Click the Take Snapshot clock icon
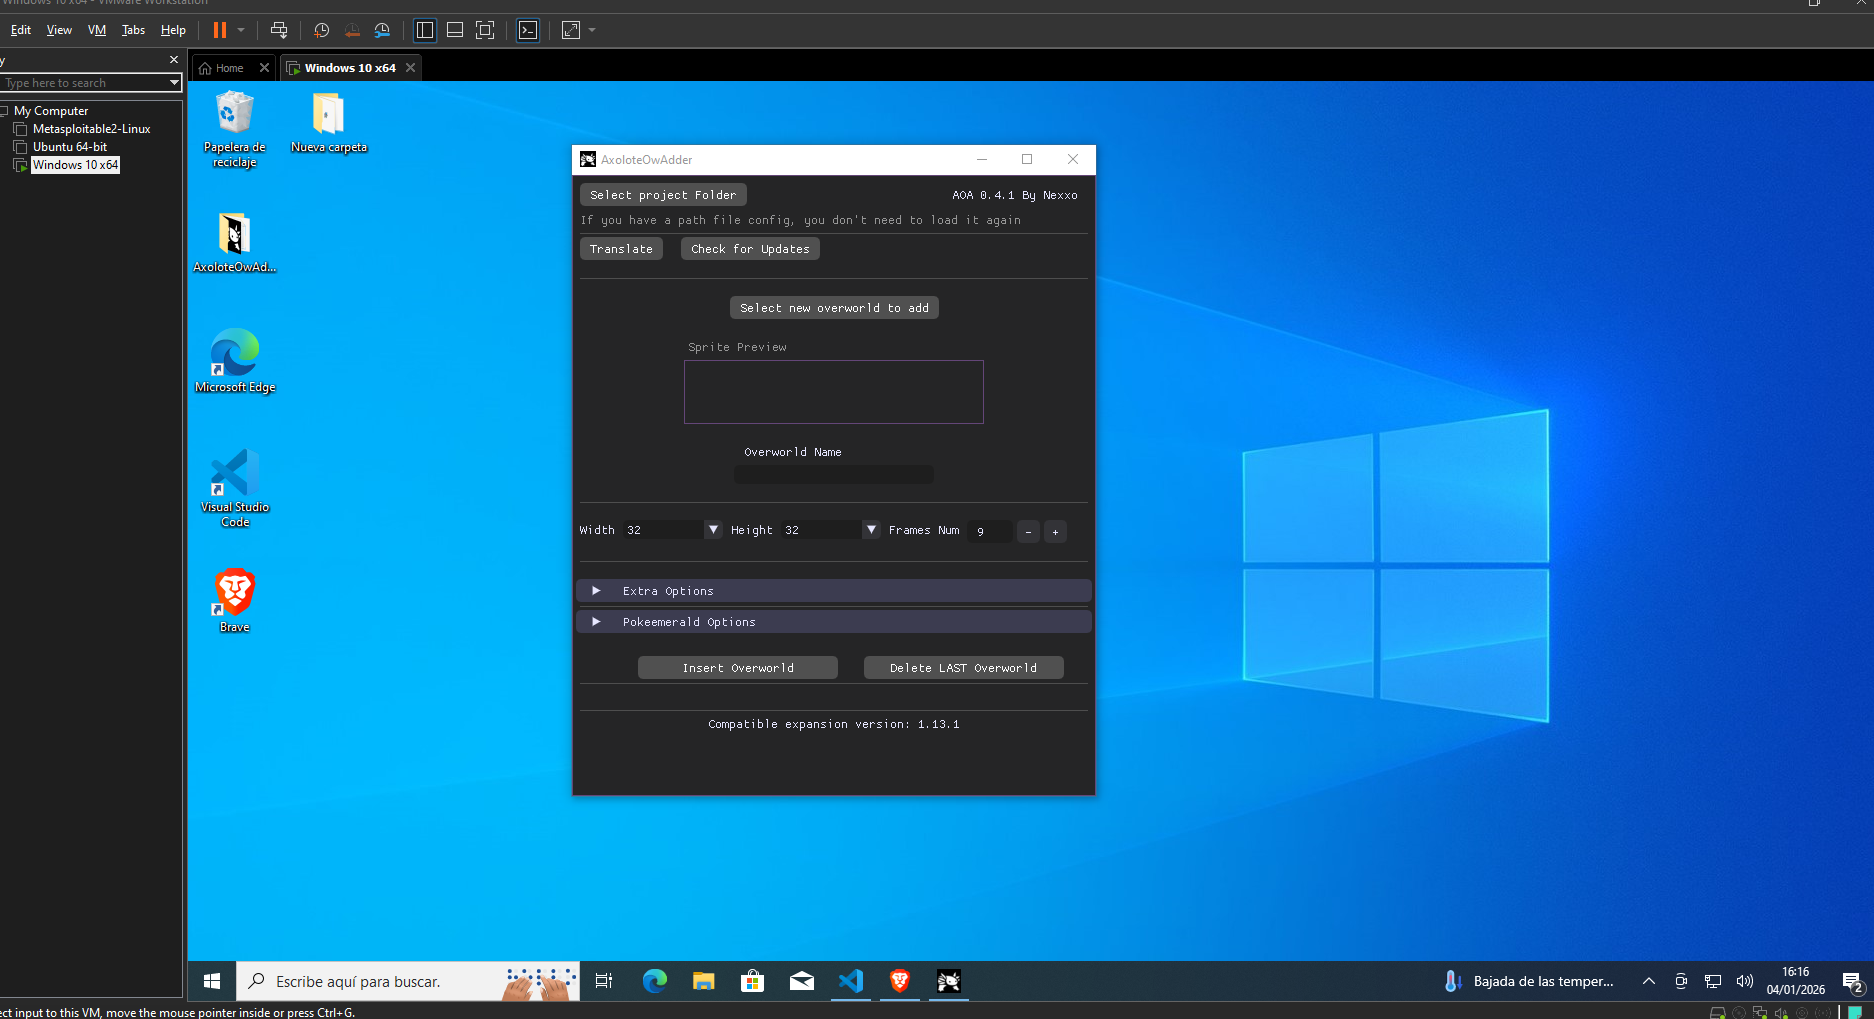 pyautogui.click(x=321, y=30)
